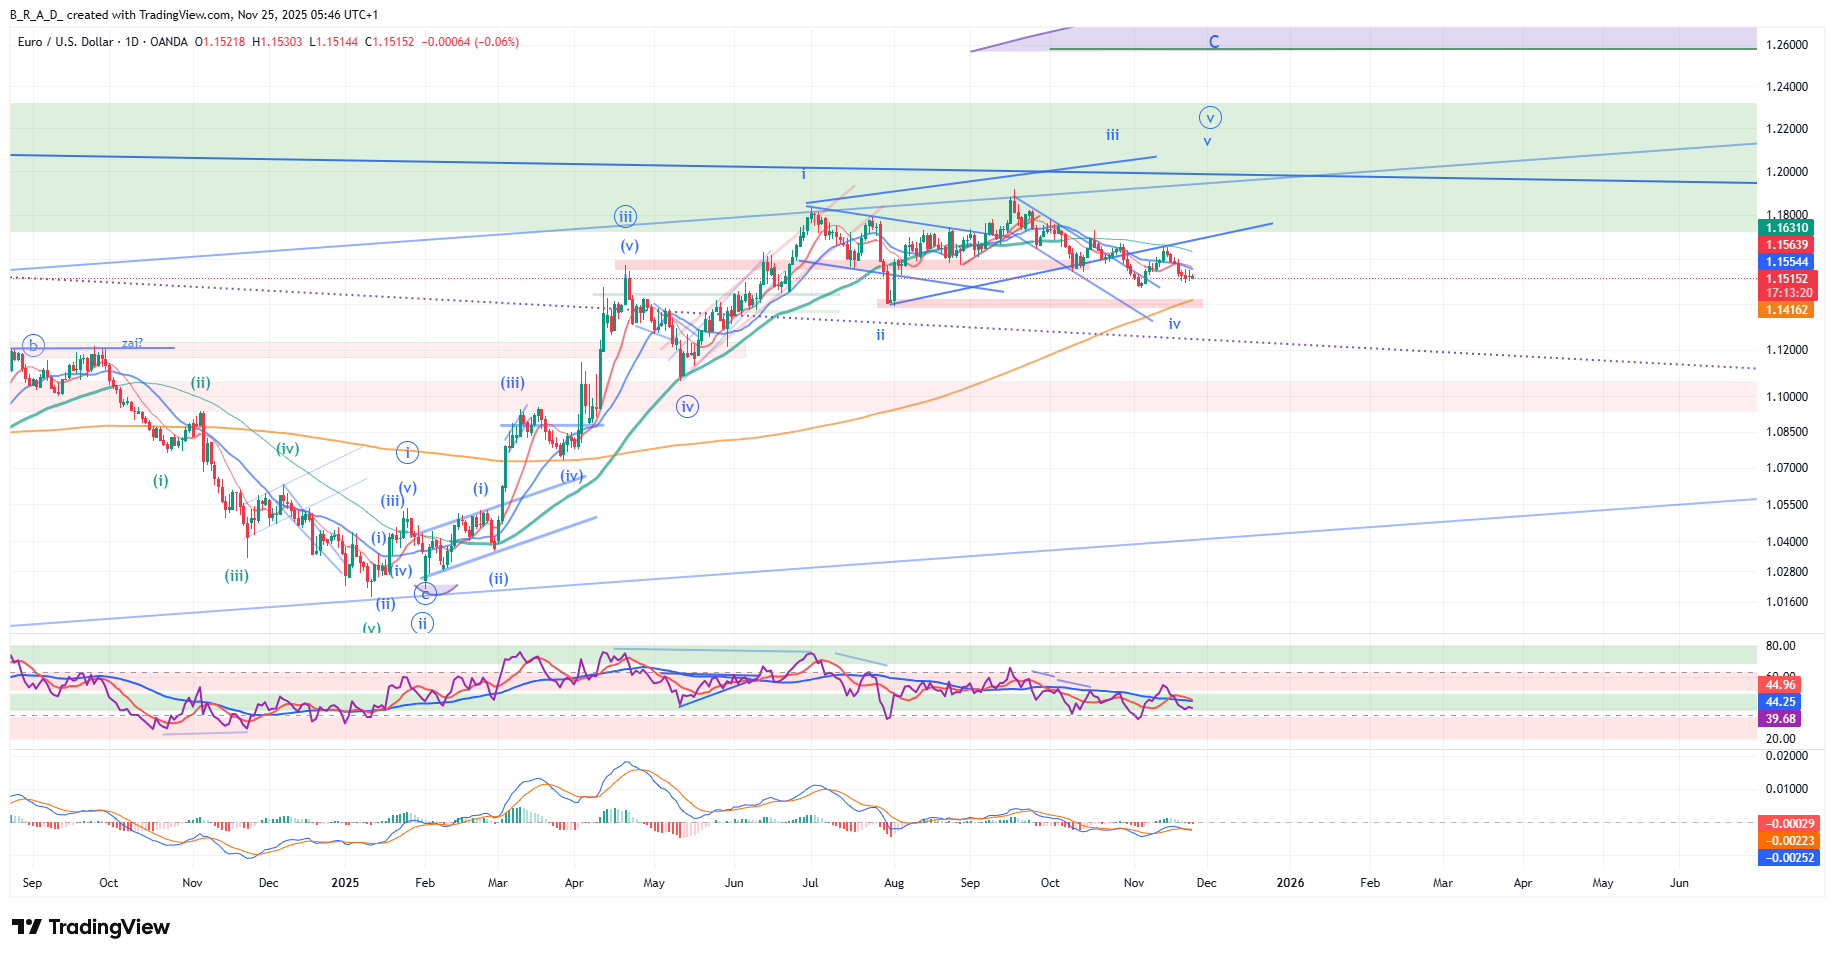Click the purple 39.68 RSI value tag
This screenshot has width=1835, height=957.
click(1780, 719)
